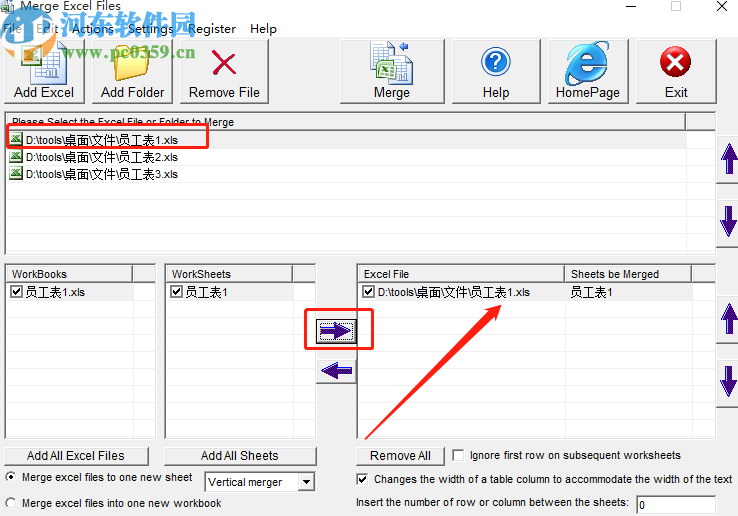The width and height of the screenshot is (738, 516).
Task: Select the Excel icon of 员工表1.xls row
Action: click(16, 139)
